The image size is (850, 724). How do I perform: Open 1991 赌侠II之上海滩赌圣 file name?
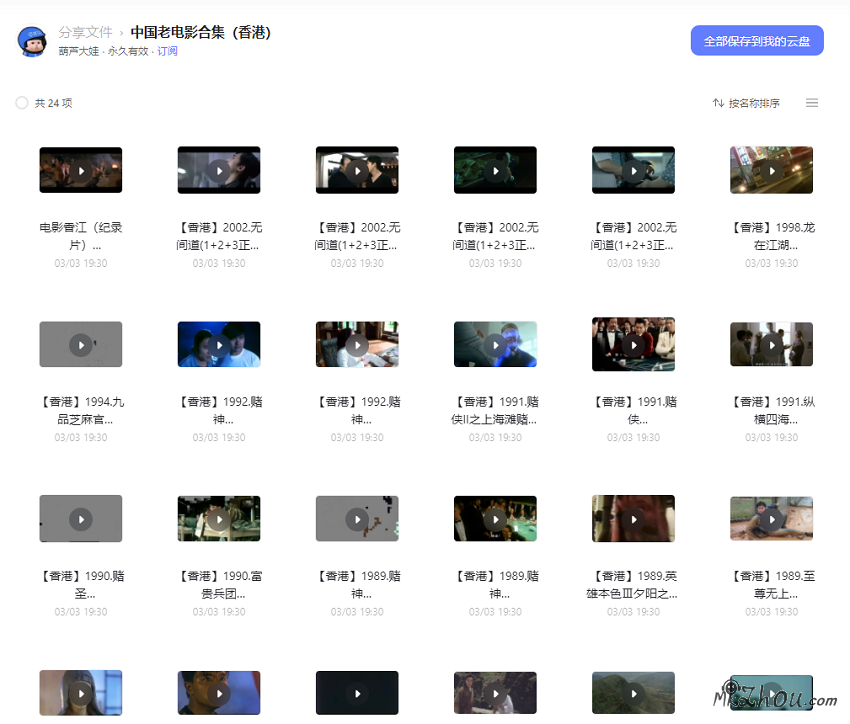[495, 410]
